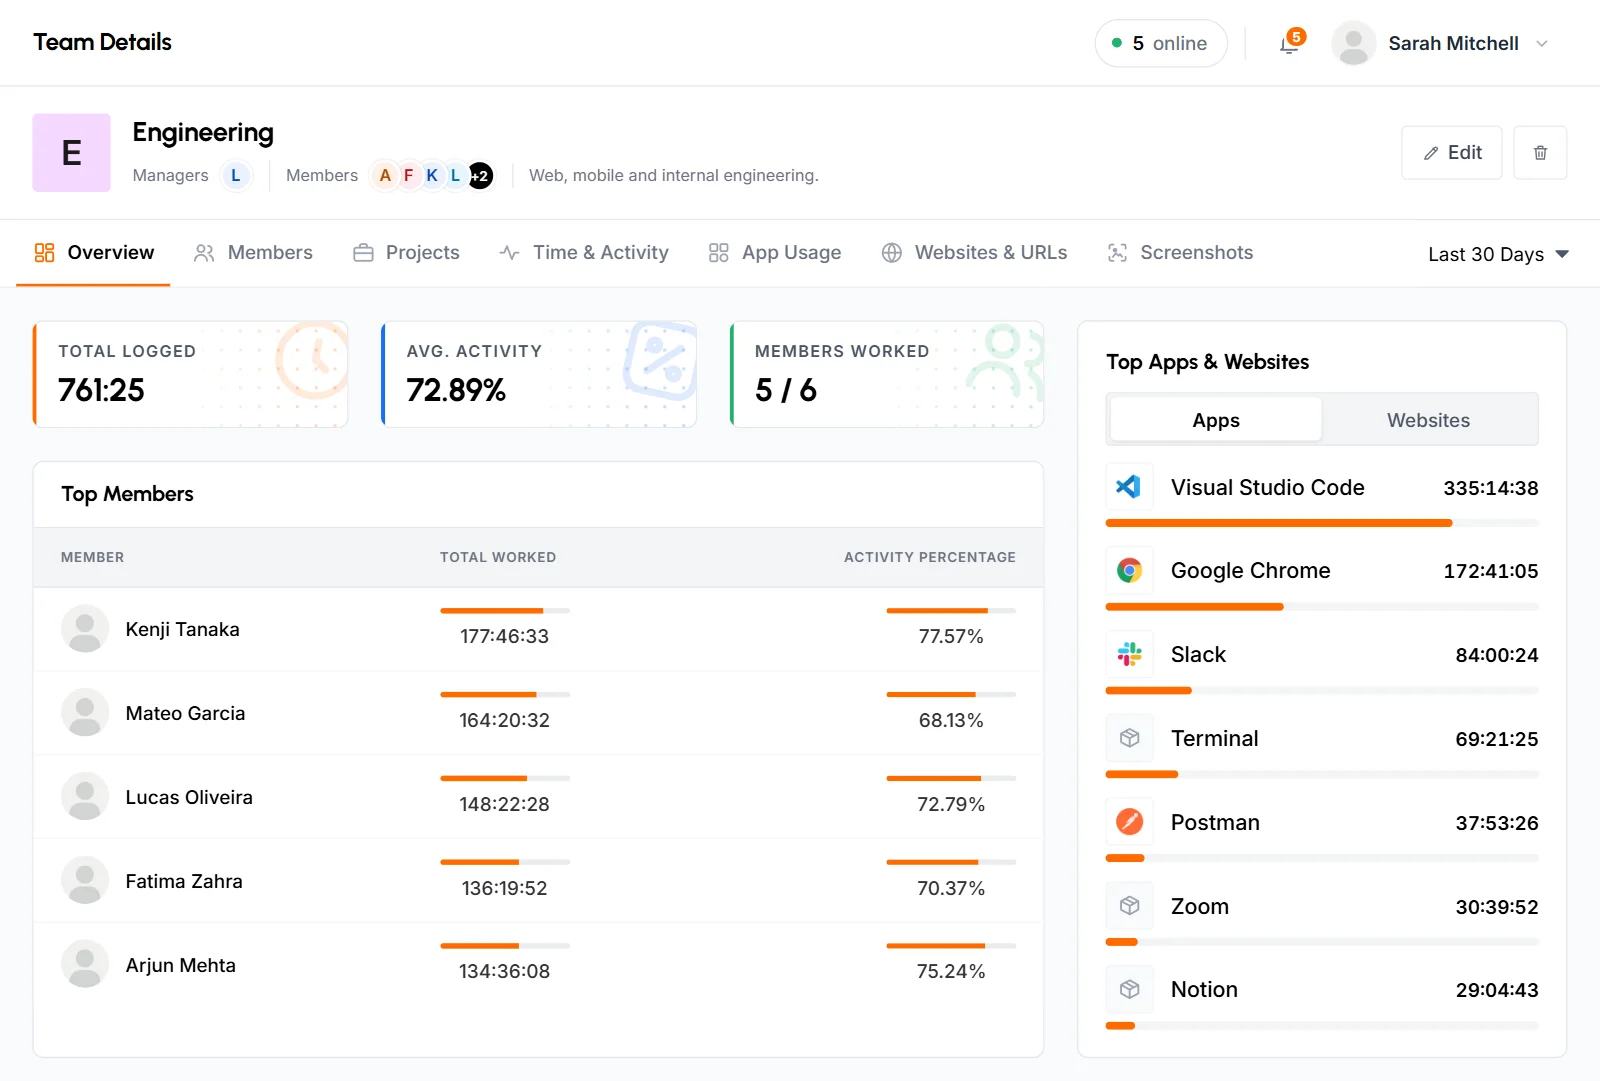Open Arjun Mehta member name
Image resolution: width=1600 pixels, height=1081 pixels.
coord(180,965)
